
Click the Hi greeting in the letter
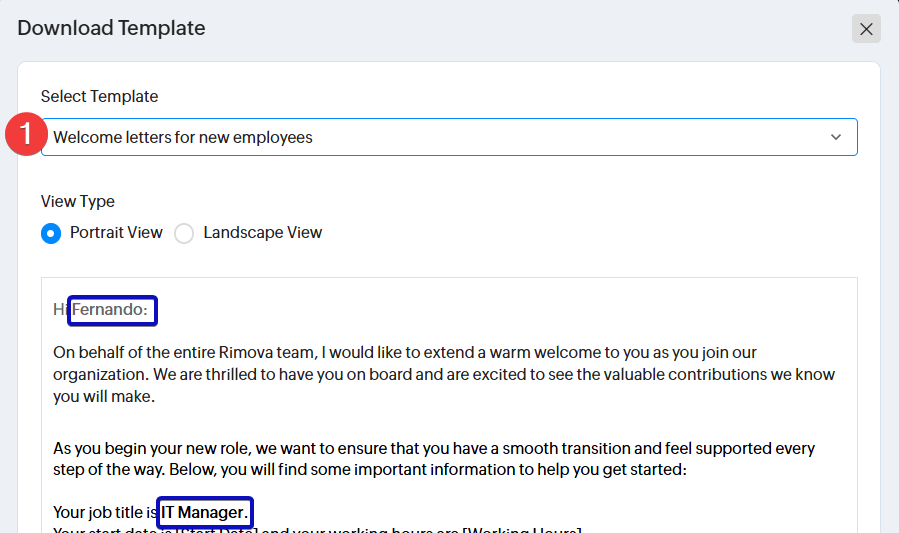(60, 310)
